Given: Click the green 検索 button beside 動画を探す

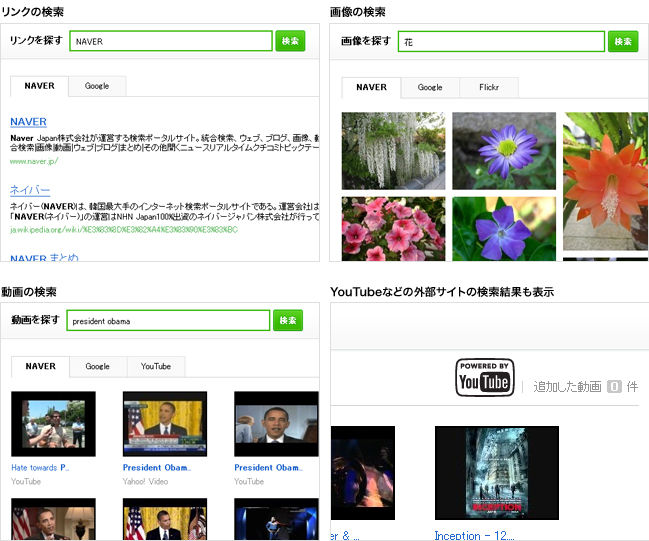Looking at the screenshot, I should pyautogui.click(x=288, y=320).
